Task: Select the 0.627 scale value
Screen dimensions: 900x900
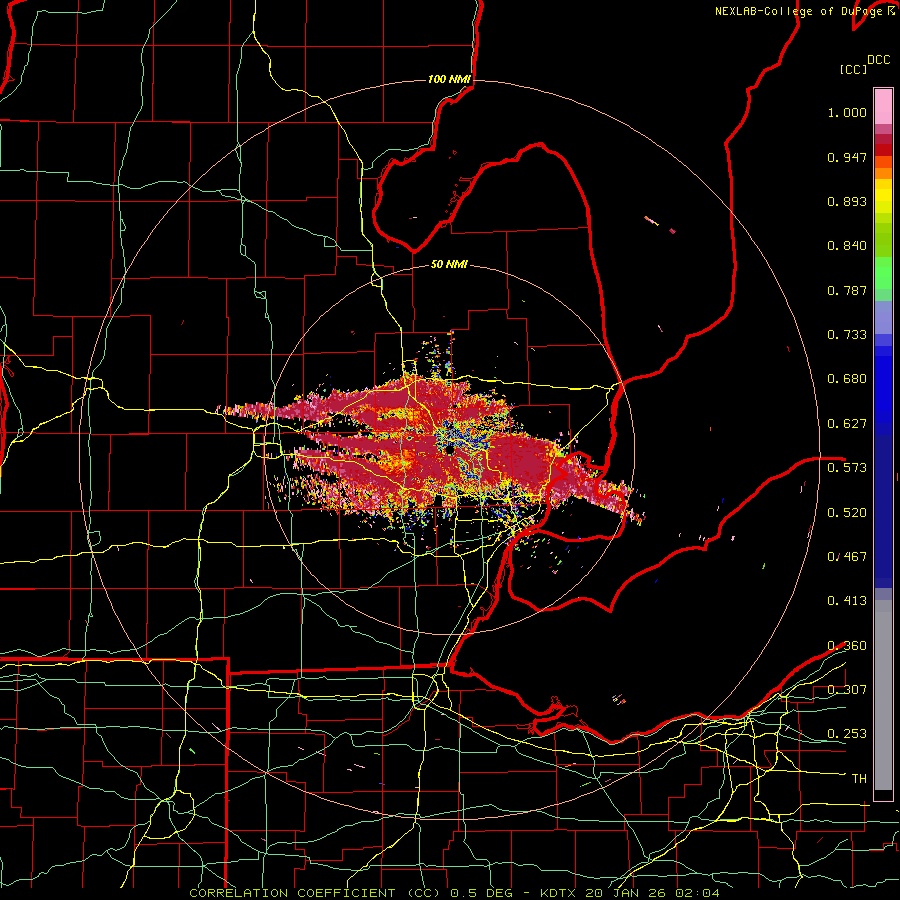Action: coord(847,424)
